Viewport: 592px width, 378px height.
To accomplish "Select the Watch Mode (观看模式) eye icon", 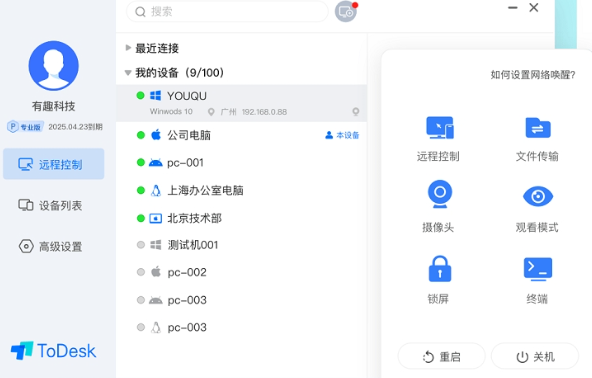I will 538,196.
